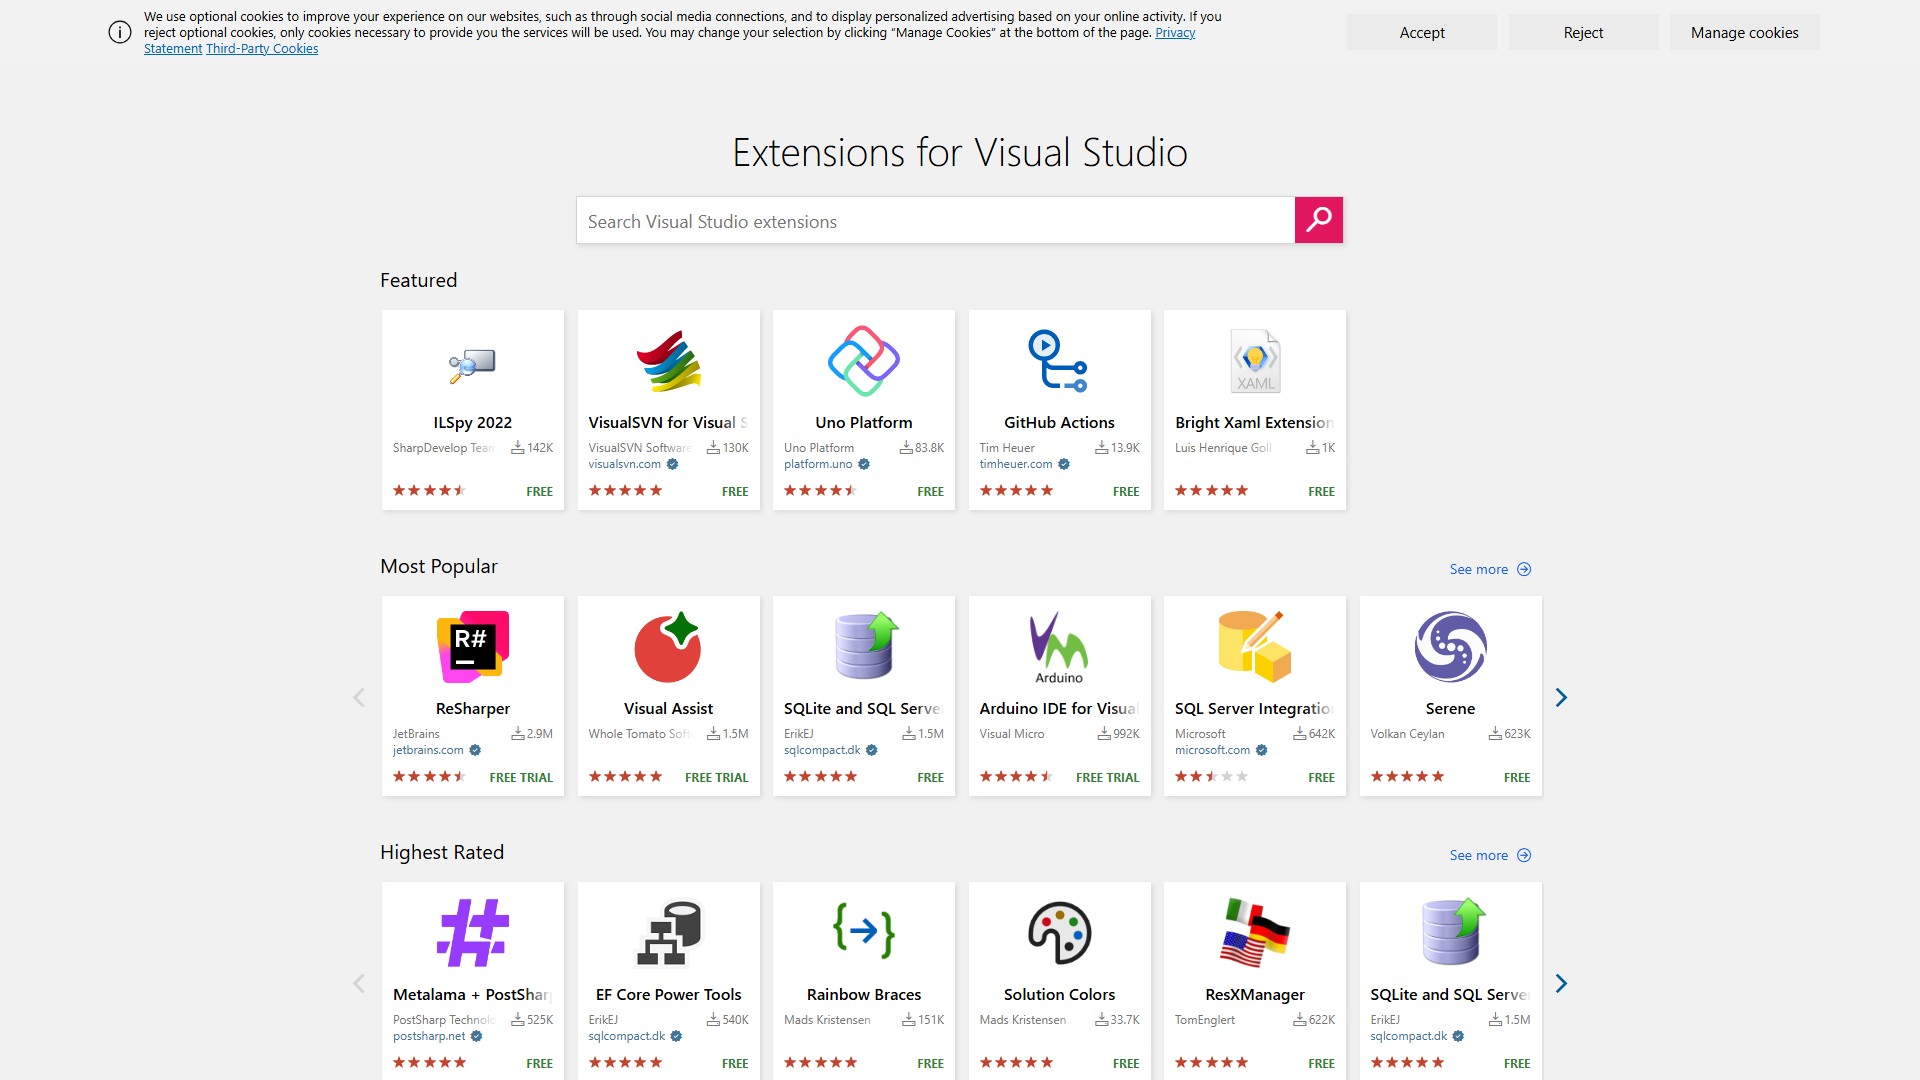
Task: Advance Highest Rated list with right chevron
Action: [1561, 984]
